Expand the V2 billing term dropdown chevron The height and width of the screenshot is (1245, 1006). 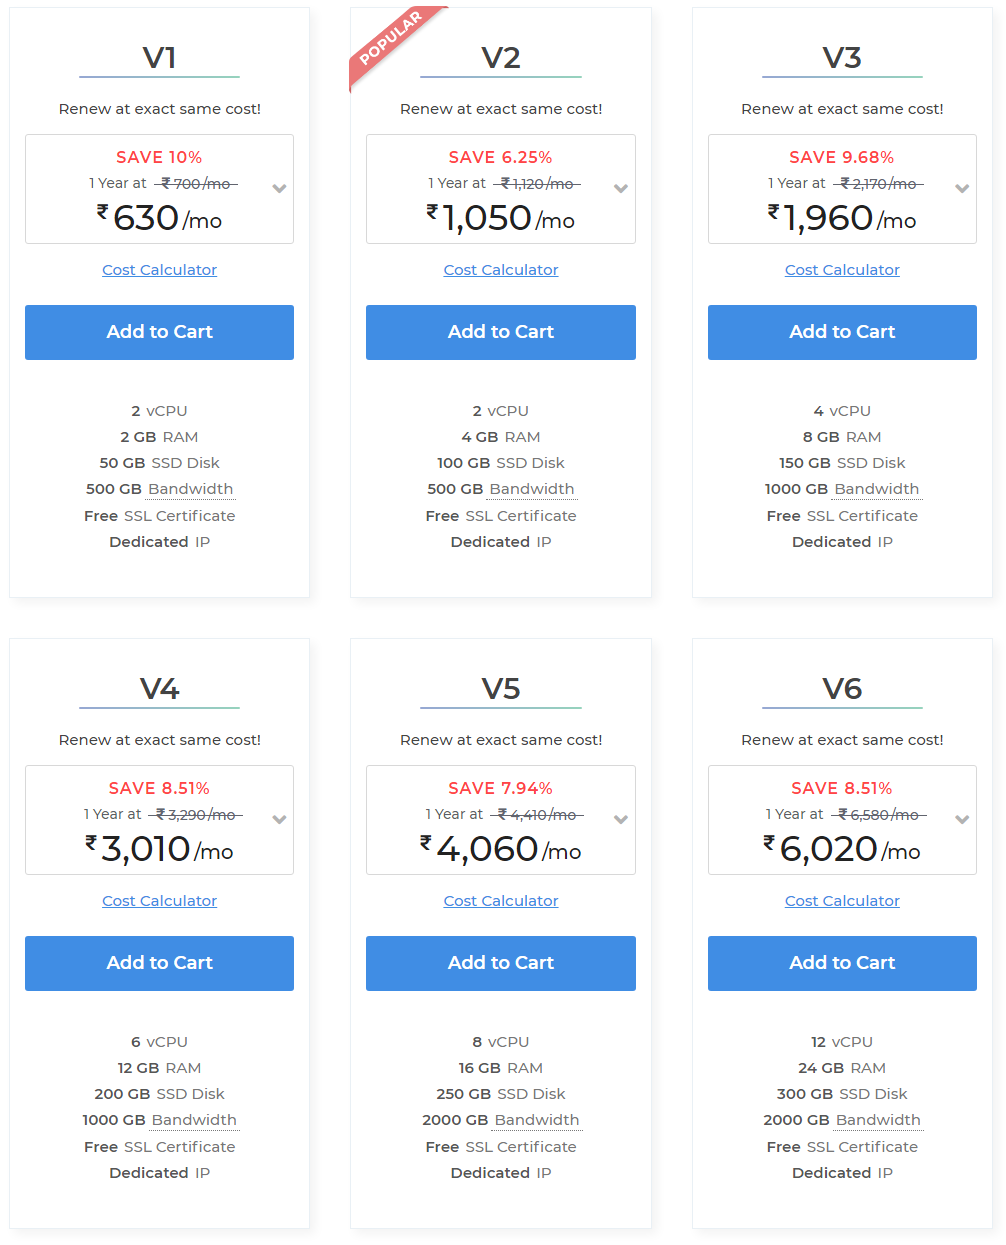621,189
